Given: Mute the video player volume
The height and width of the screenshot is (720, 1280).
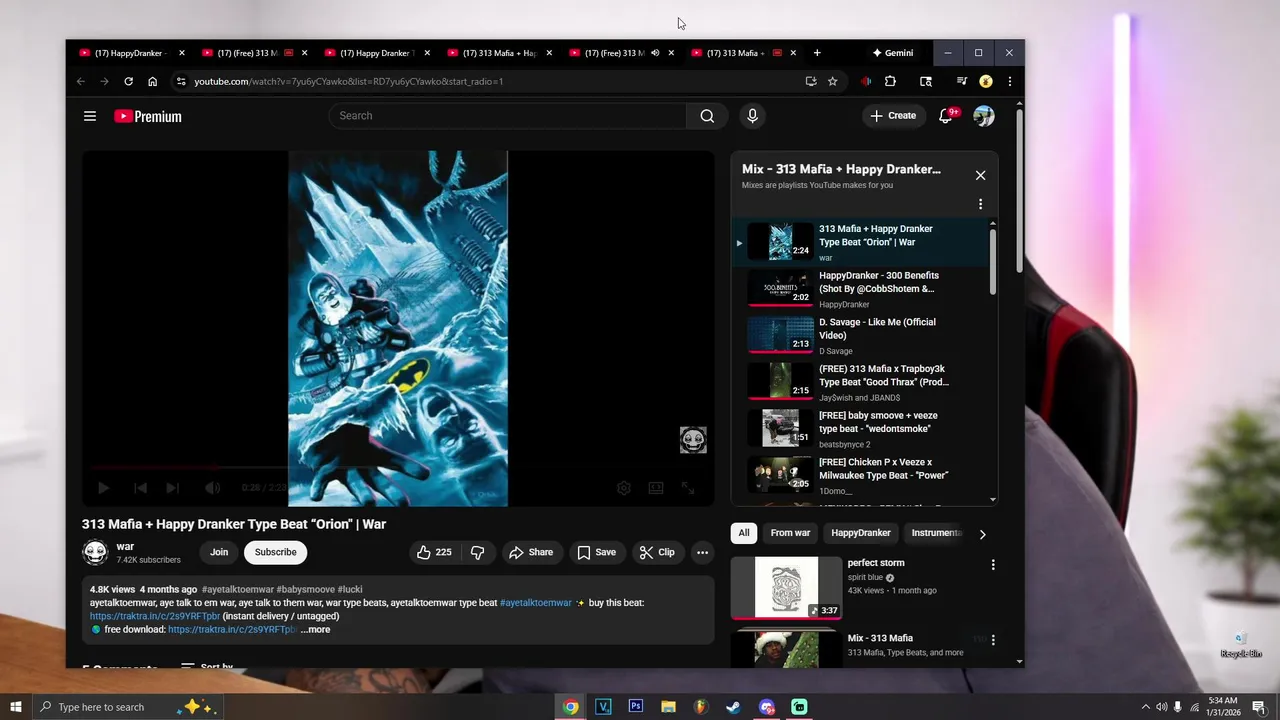Looking at the screenshot, I should (212, 488).
